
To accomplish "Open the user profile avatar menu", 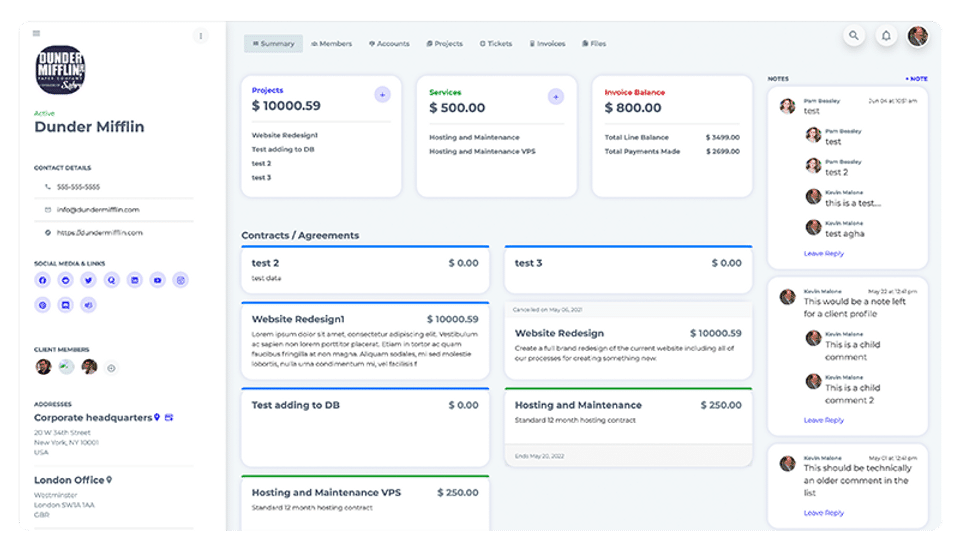I will point(918,36).
